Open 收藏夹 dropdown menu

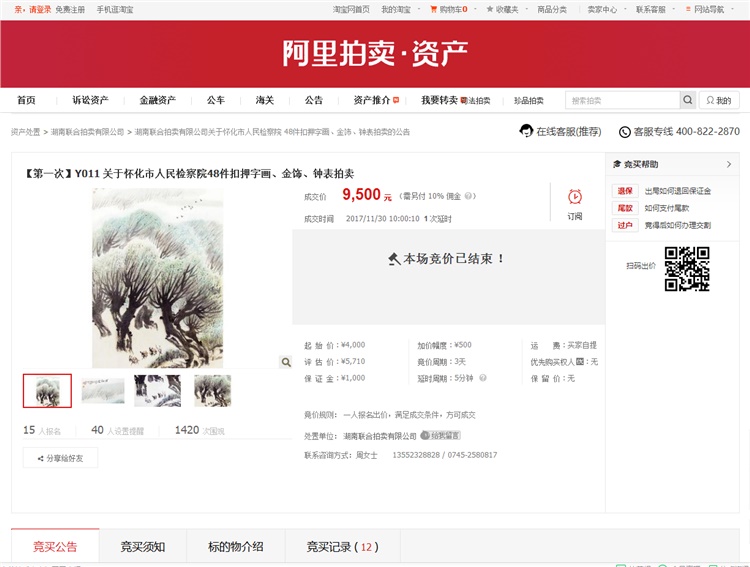tap(507, 9)
